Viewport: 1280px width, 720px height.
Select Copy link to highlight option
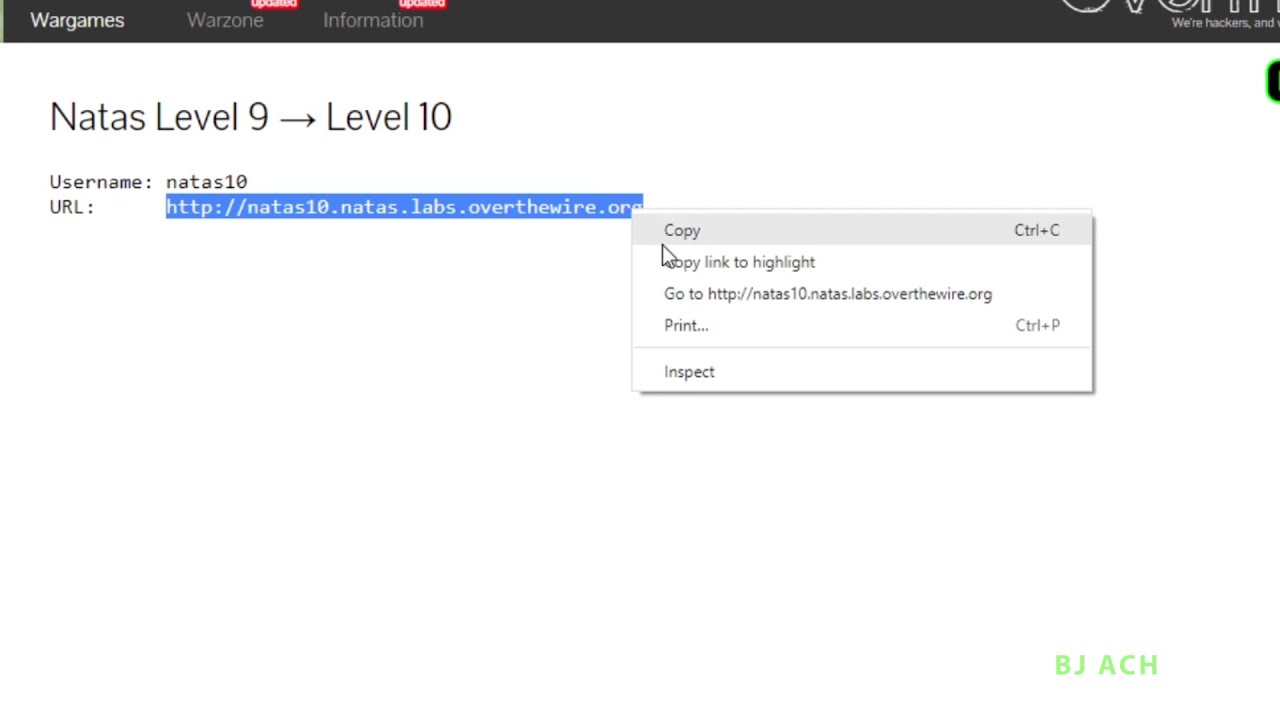[x=862, y=262]
